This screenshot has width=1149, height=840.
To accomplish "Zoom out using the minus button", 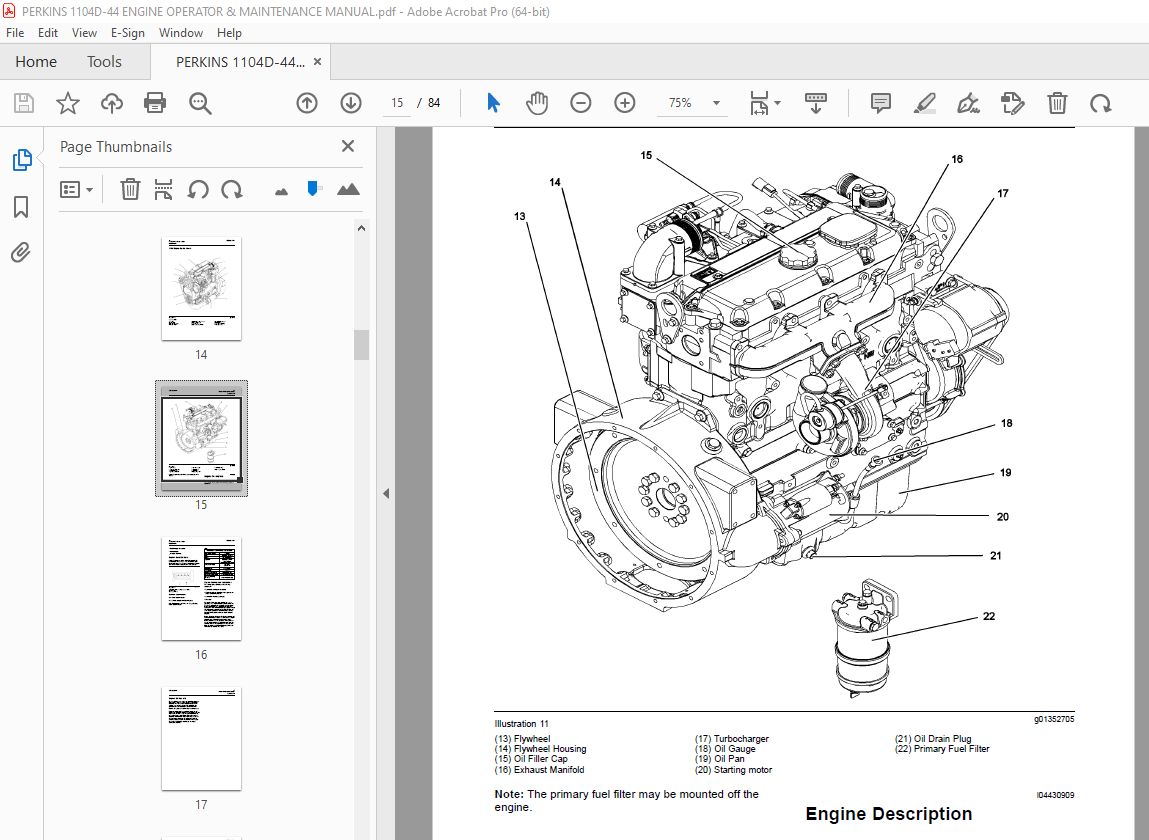I will (x=580, y=103).
